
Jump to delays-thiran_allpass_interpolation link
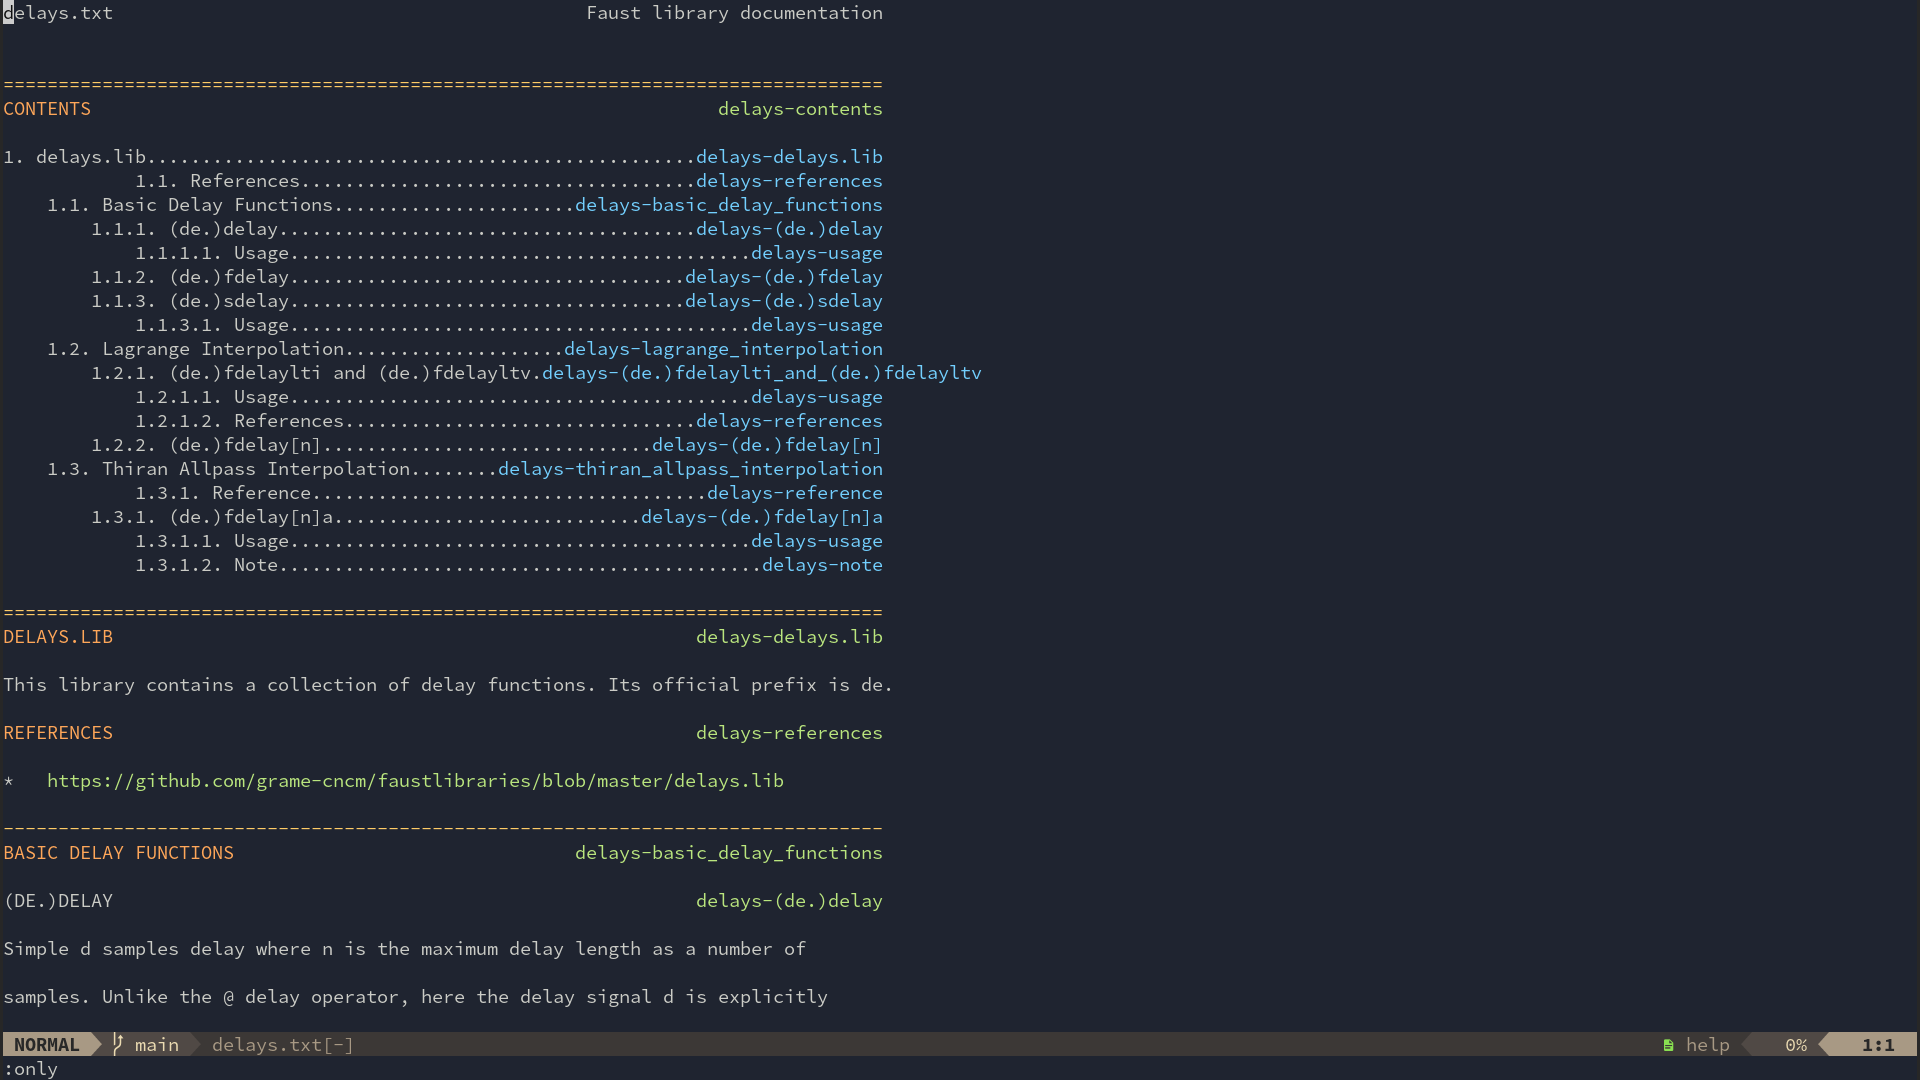pyautogui.click(x=690, y=469)
